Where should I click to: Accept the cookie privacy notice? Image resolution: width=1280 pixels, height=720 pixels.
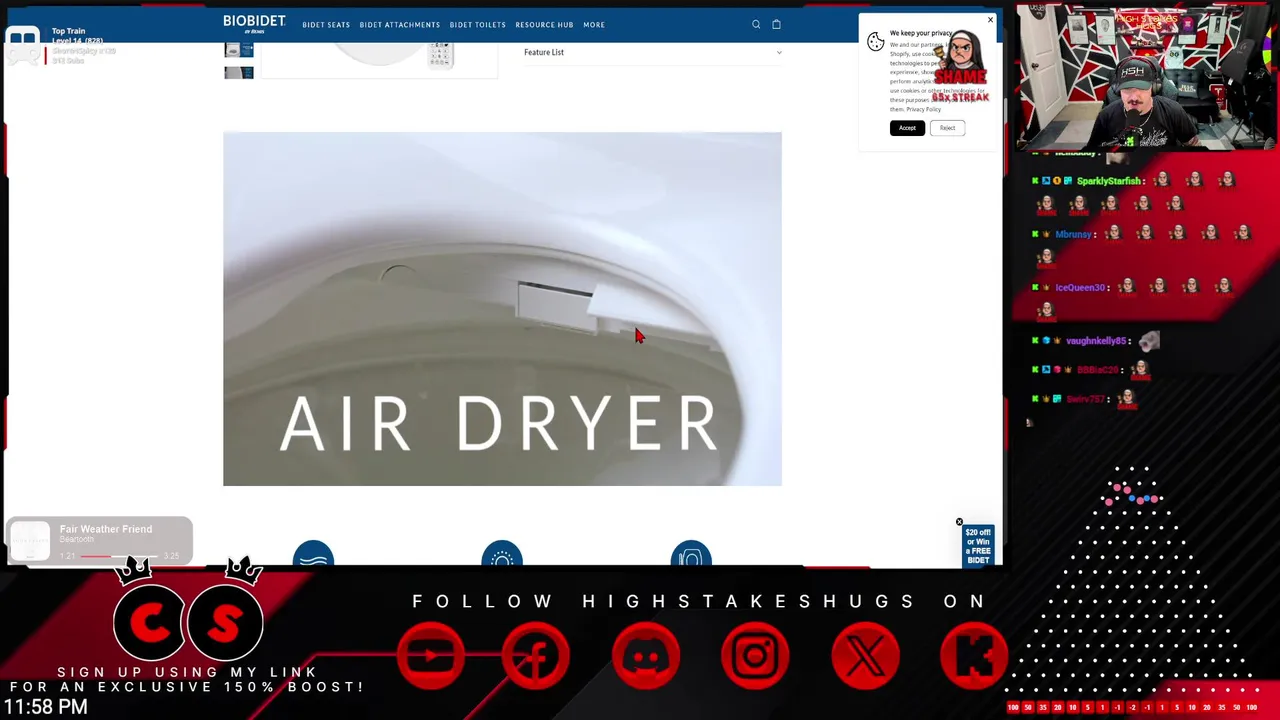(907, 128)
